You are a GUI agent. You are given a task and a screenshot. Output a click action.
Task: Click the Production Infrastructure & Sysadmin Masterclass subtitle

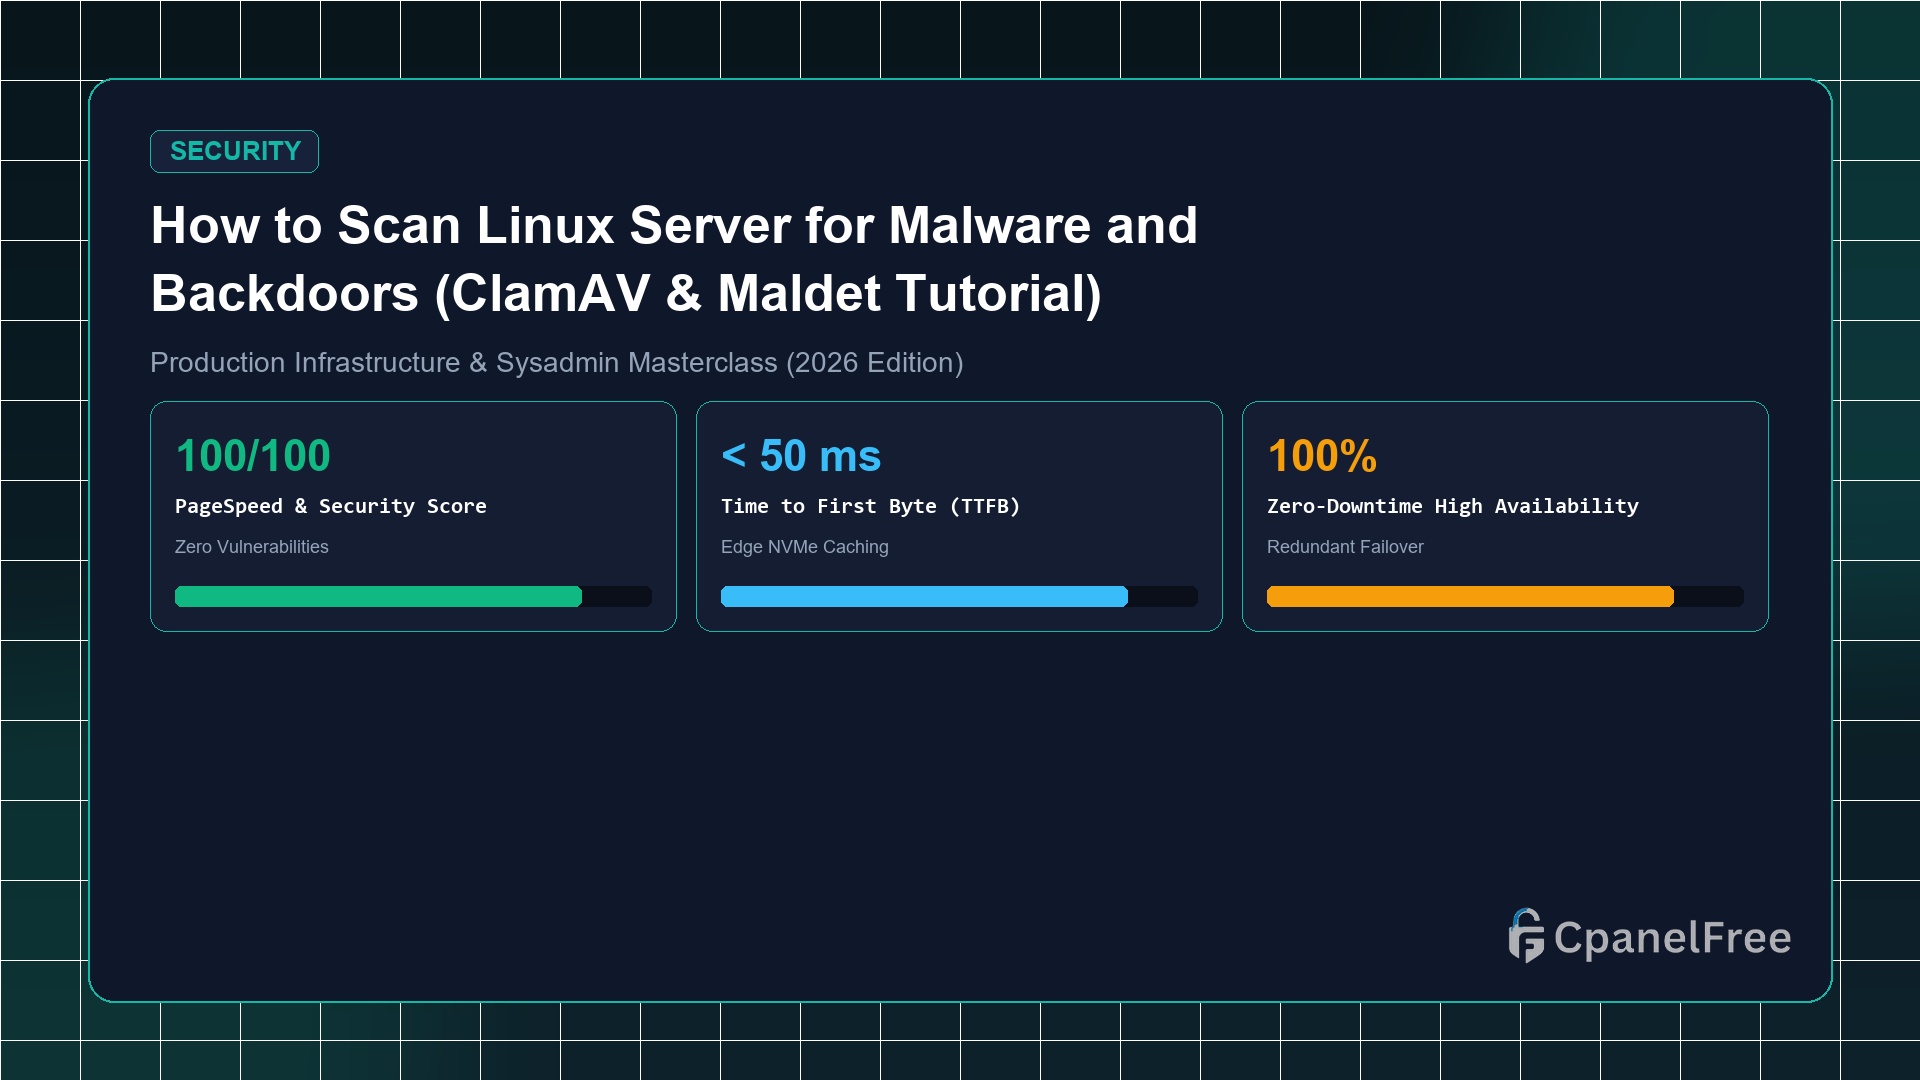coord(556,362)
